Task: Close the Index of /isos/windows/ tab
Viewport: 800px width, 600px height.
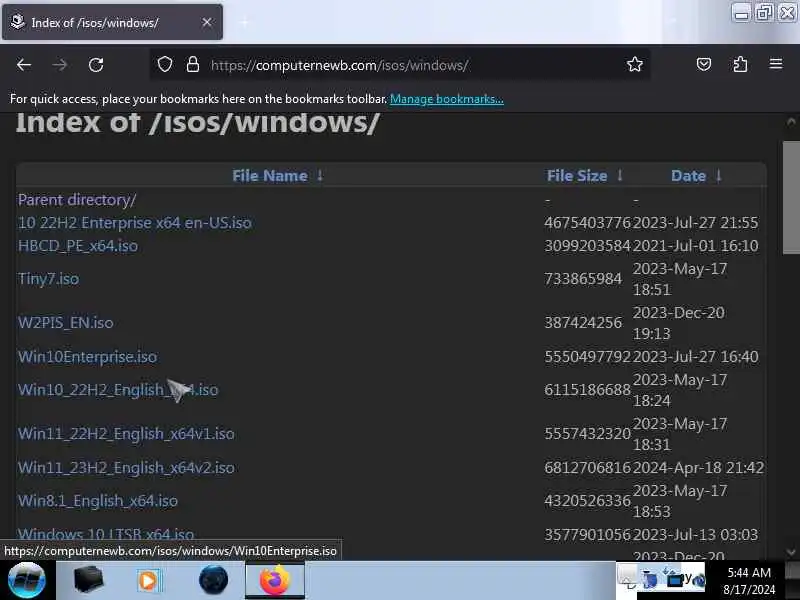Action: 207,22
